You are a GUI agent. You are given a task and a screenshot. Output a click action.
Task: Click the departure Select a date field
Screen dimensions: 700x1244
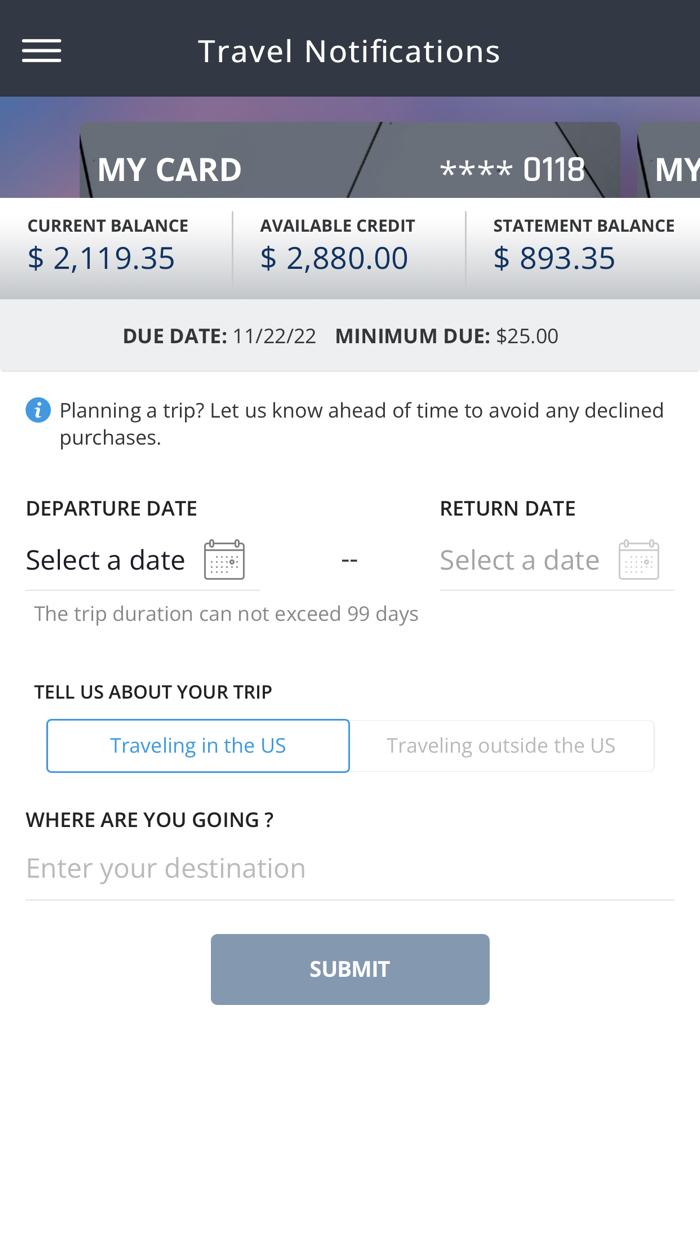pyautogui.click(x=105, y=559)
